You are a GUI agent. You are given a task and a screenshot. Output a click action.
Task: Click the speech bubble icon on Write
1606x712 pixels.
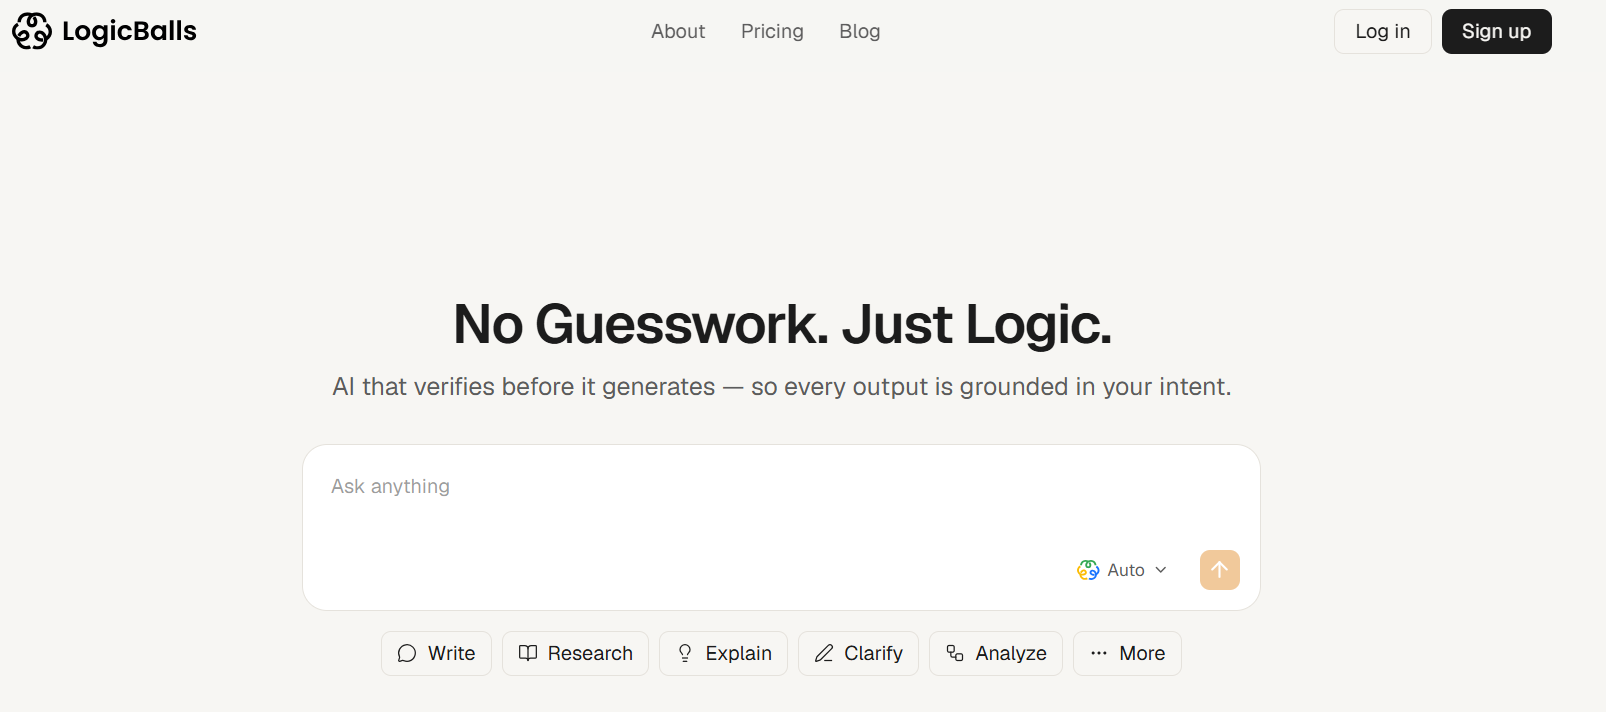(407, 654)
